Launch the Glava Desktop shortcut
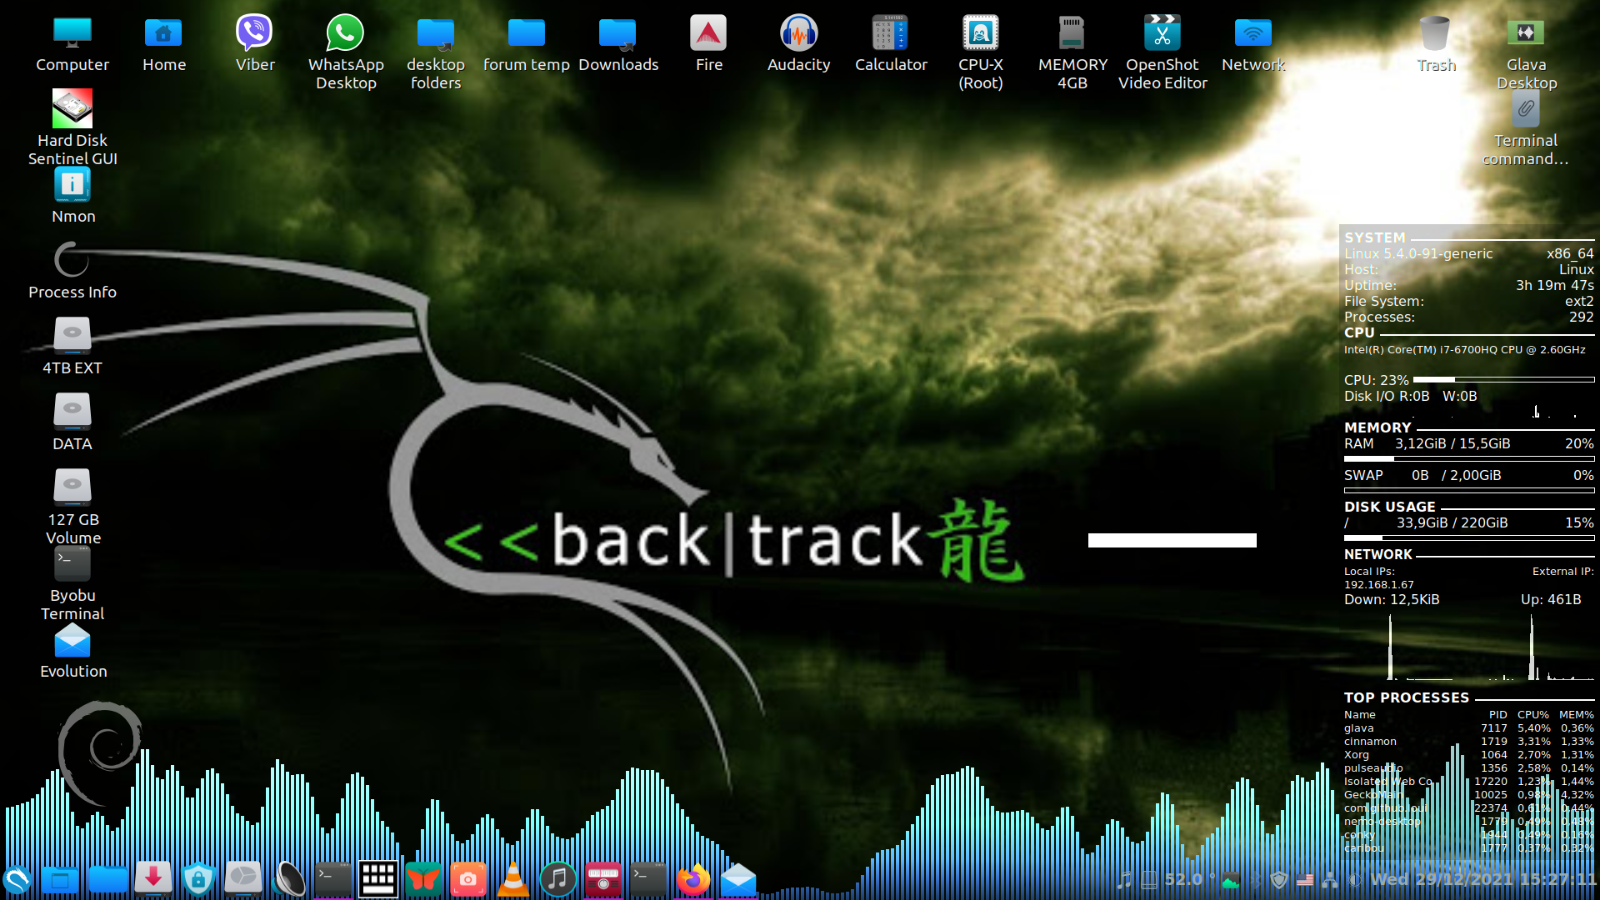 pyautogui.click(x=1526, y=54)
